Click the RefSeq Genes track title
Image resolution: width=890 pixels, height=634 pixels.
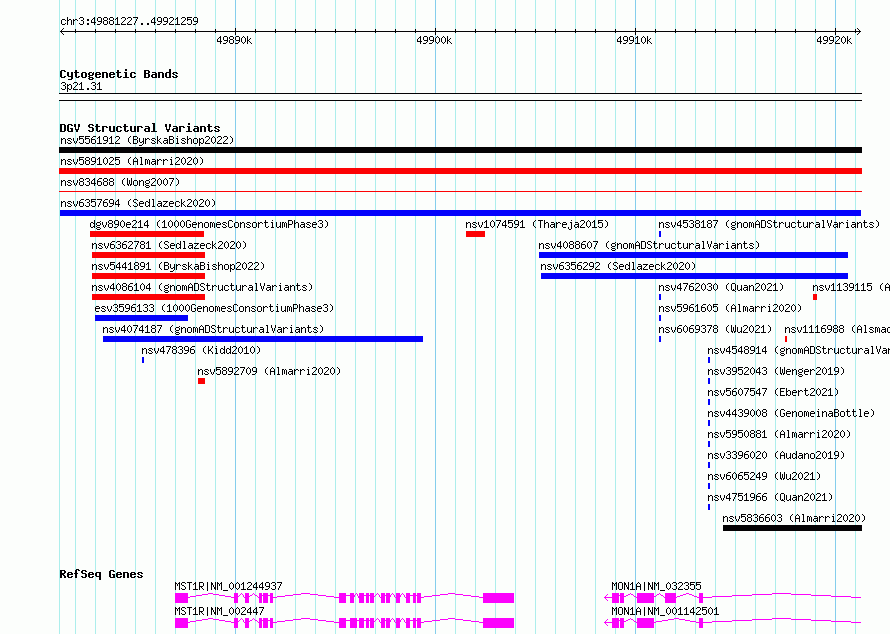101,574
